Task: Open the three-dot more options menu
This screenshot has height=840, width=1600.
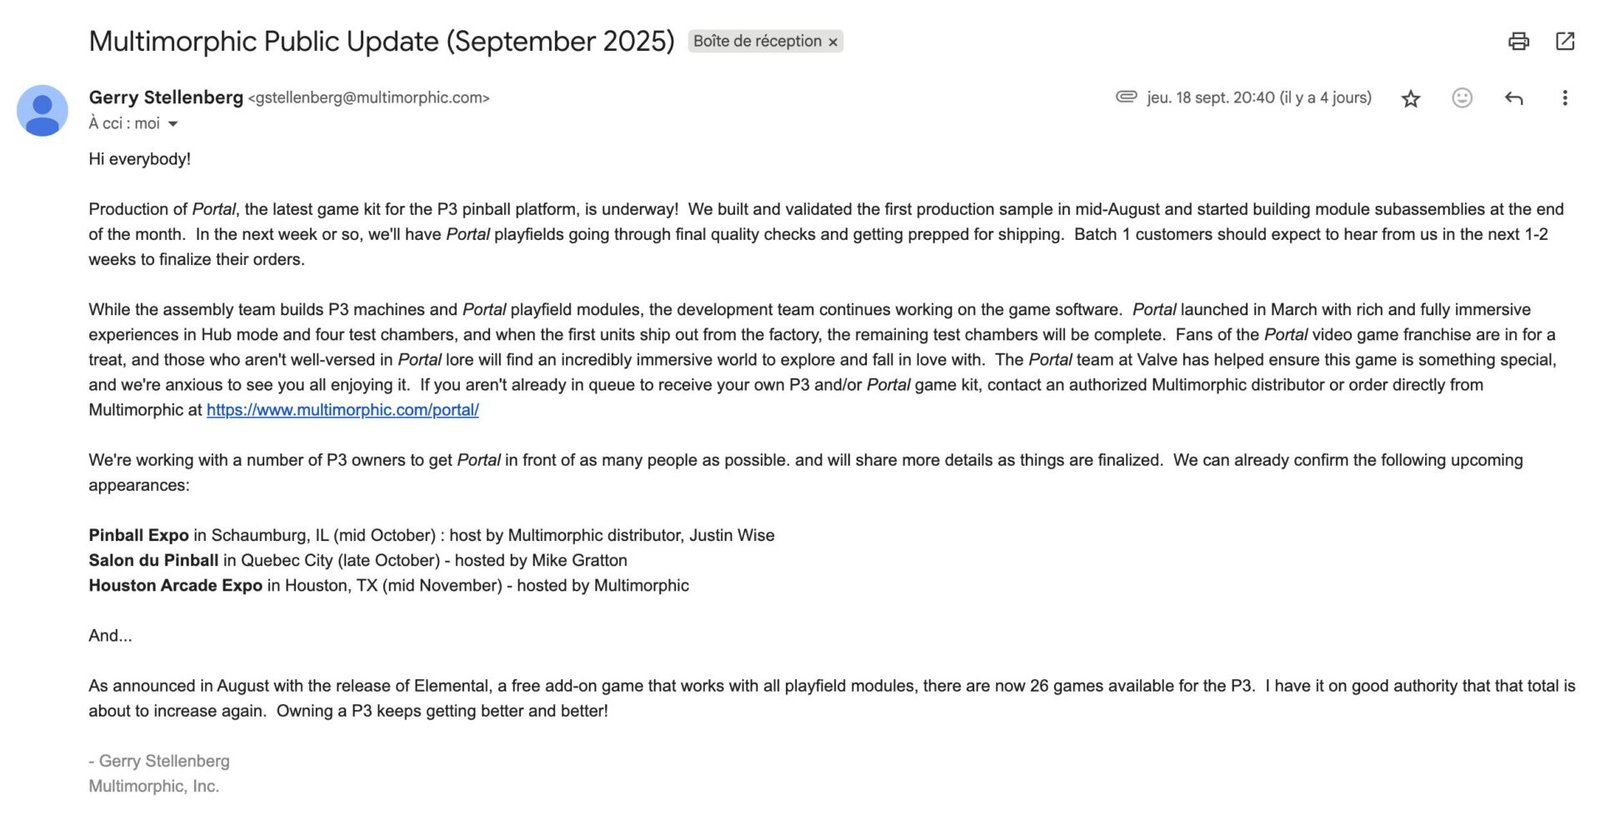Action: pos(1564,98)
